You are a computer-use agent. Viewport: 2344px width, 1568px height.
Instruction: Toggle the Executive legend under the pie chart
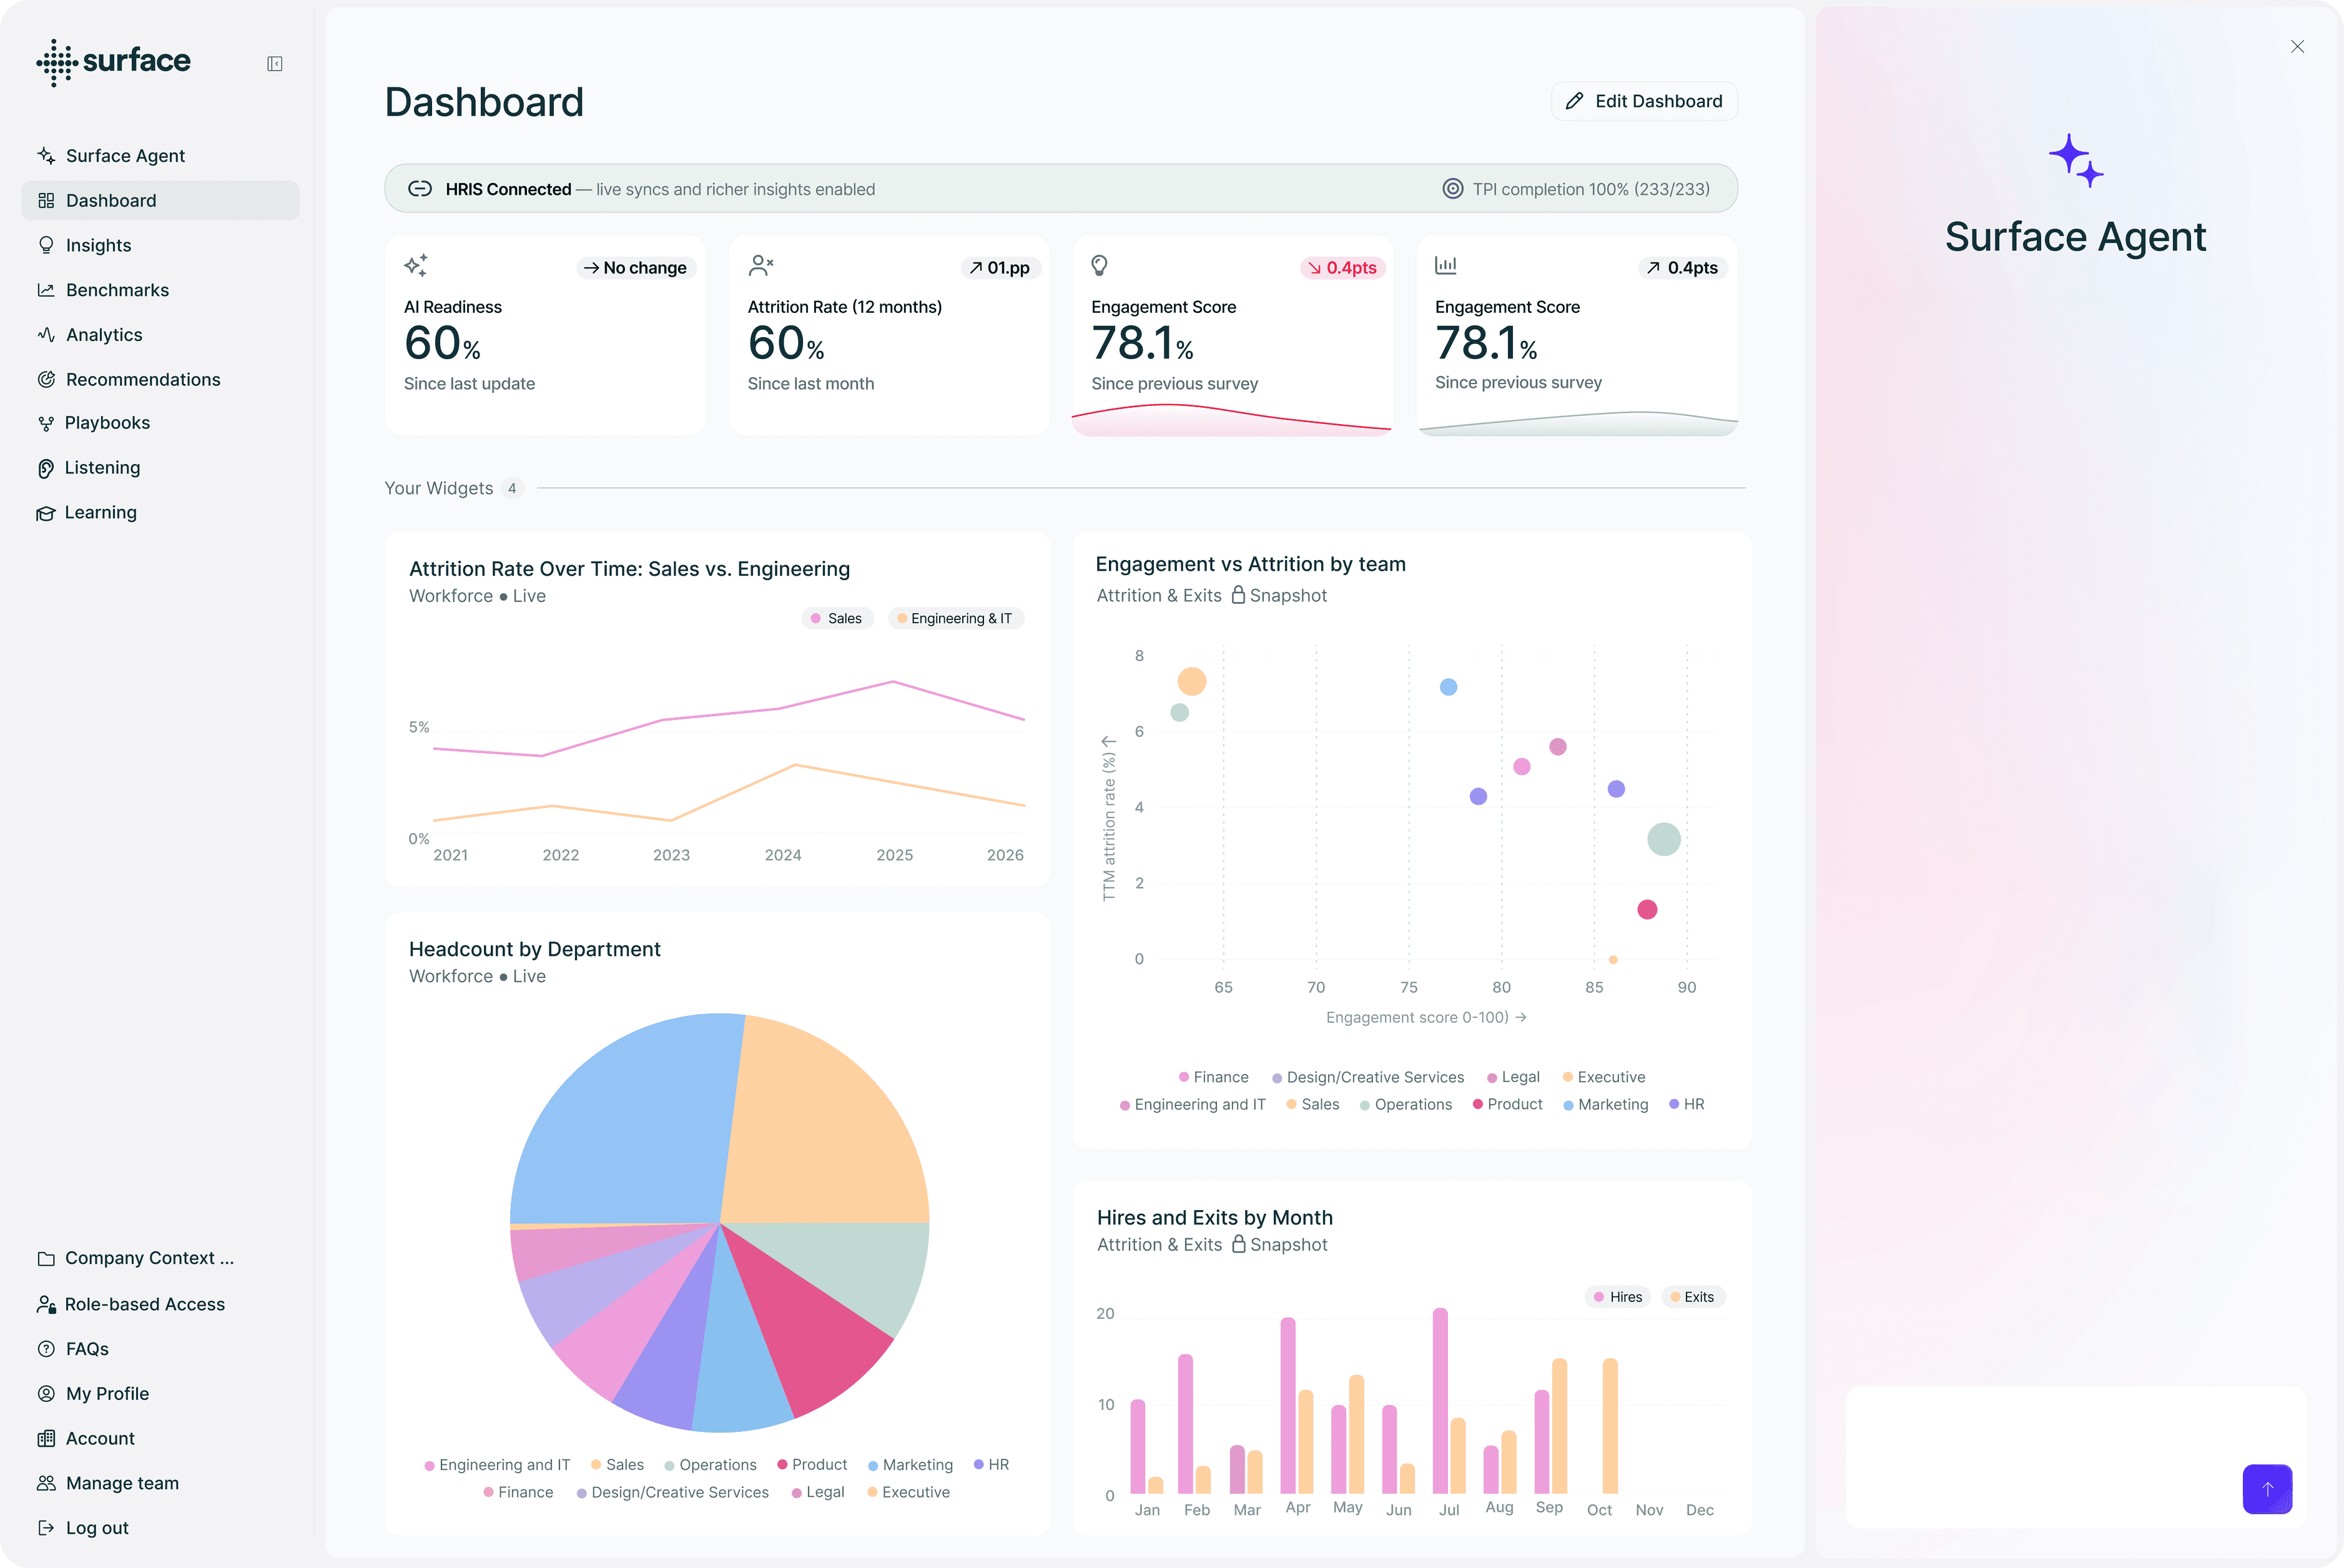[x=908, y=1493]
